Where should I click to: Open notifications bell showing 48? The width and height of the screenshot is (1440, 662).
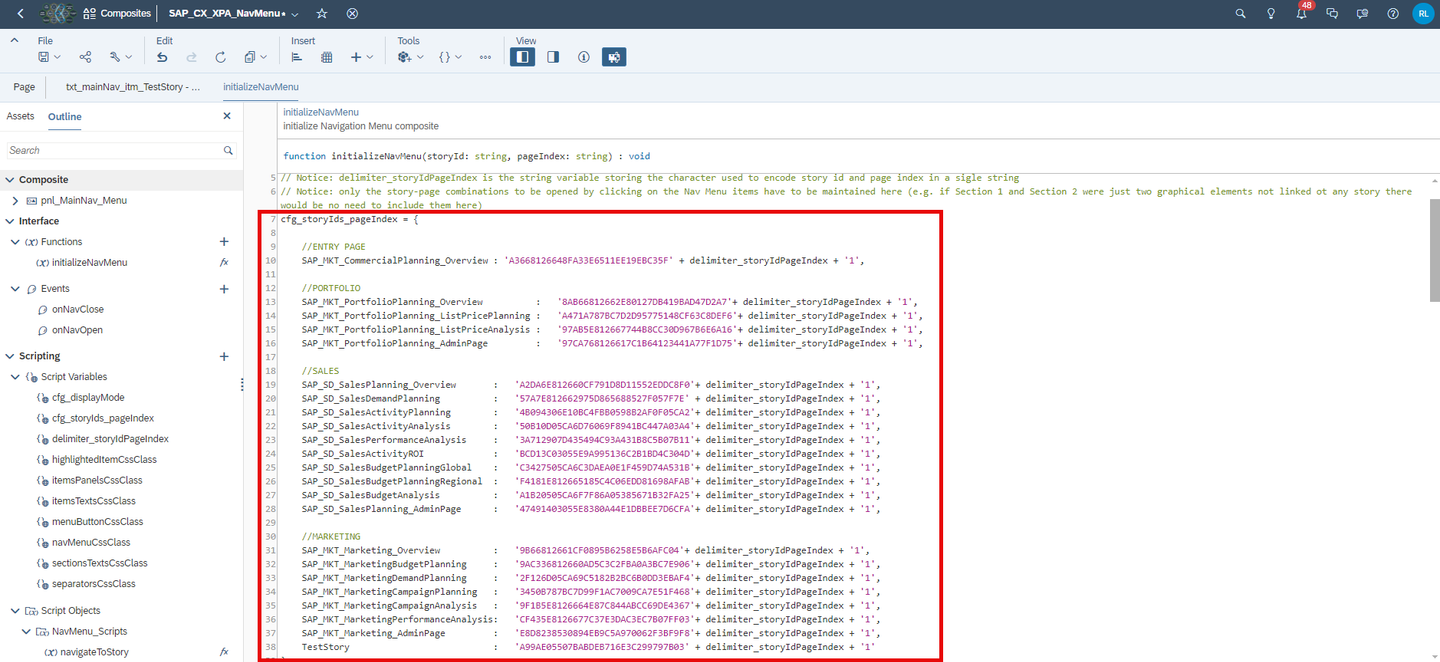click(x=1302, y=14)
